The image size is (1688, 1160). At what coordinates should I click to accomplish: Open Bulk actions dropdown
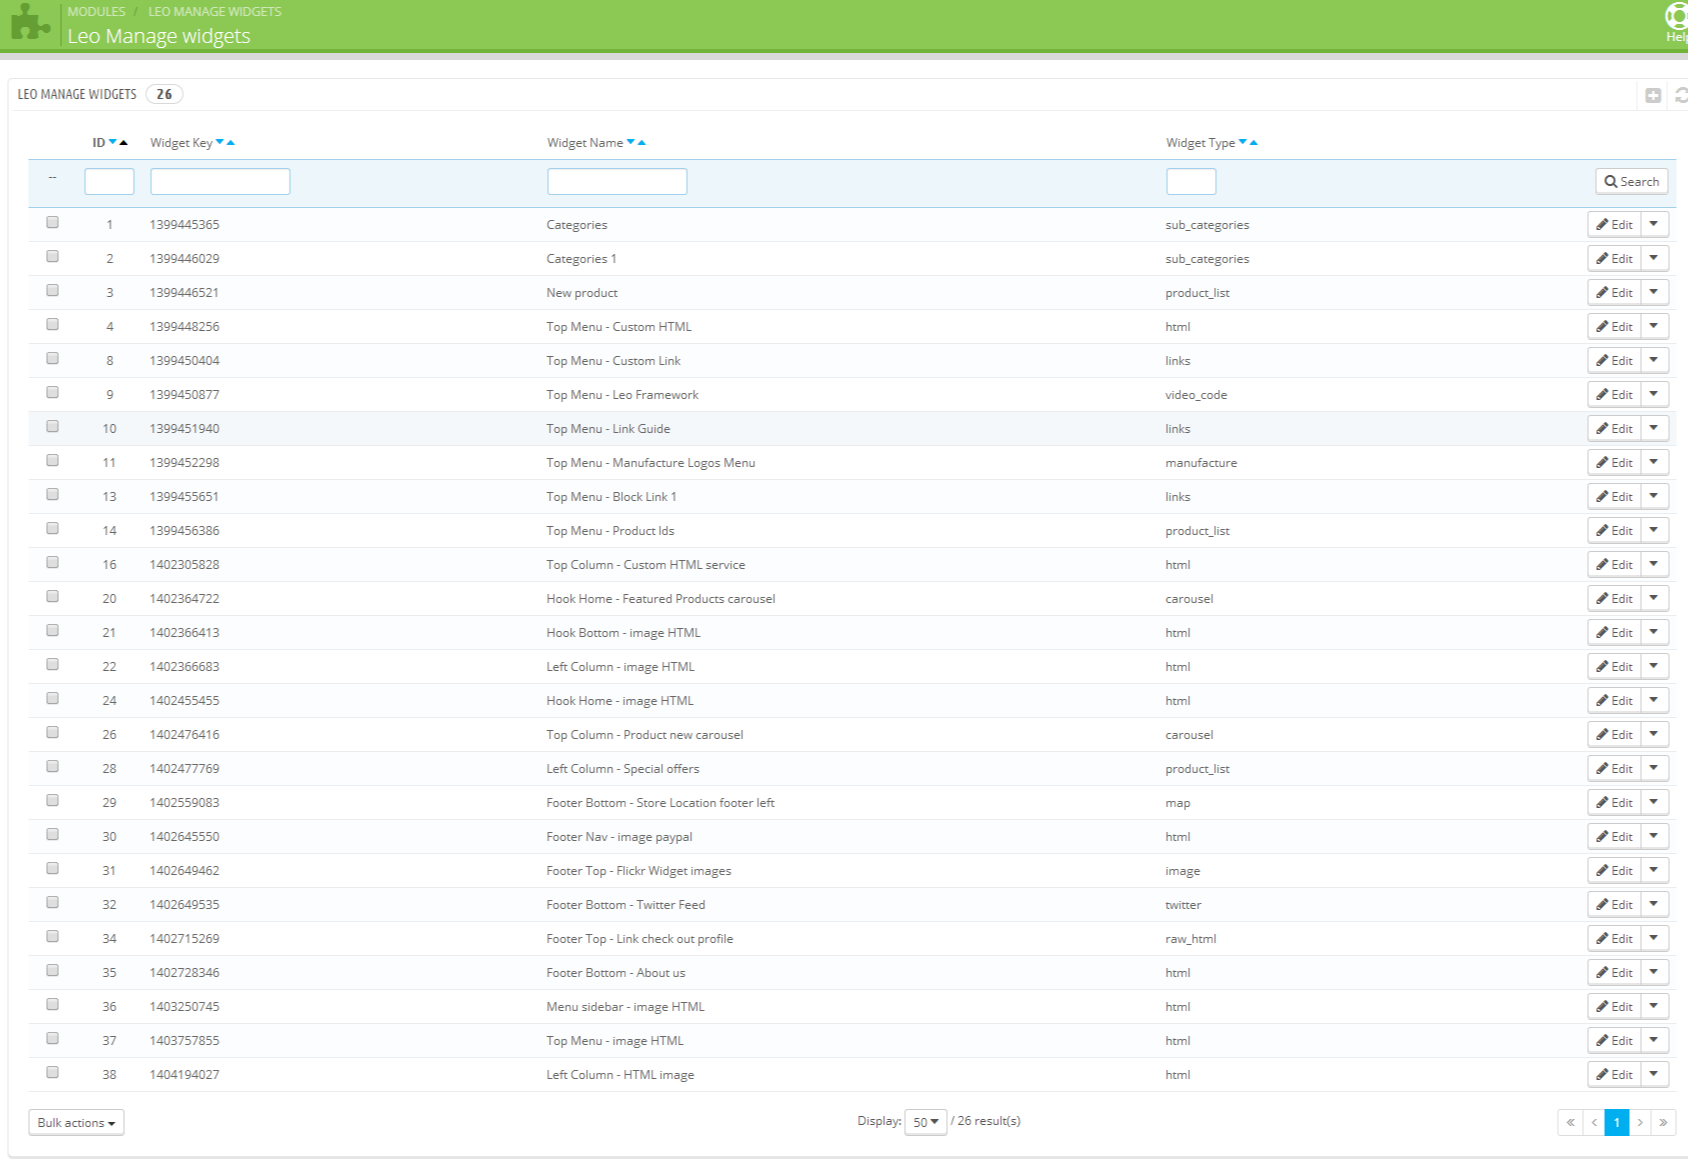click(x=76, y=1122)
